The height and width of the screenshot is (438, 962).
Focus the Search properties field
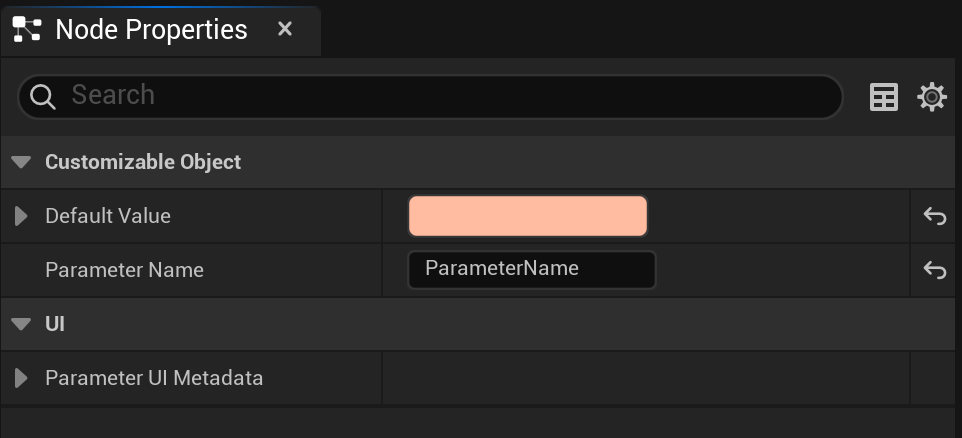[430, 96]
